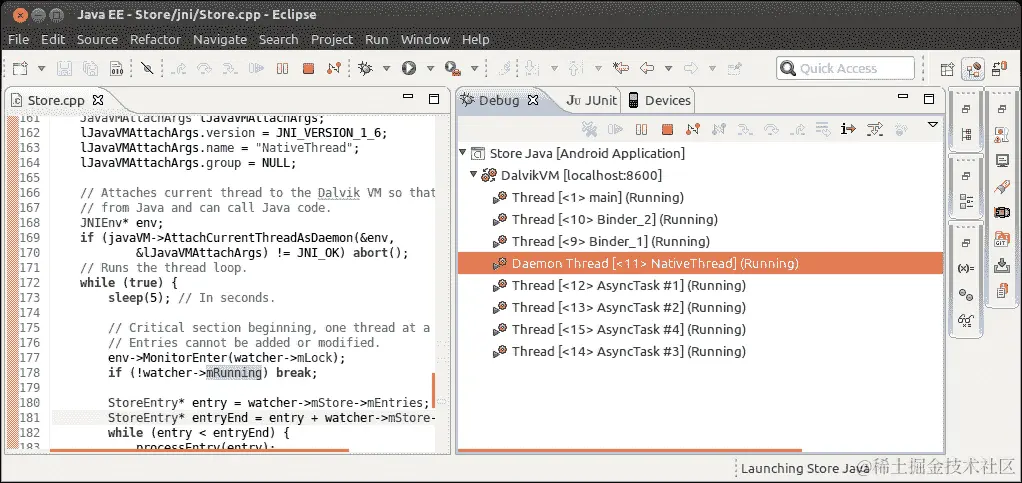Click Suspend in Debug view toolbar
Screen dimensions: 1022x483
pos(641,129)
